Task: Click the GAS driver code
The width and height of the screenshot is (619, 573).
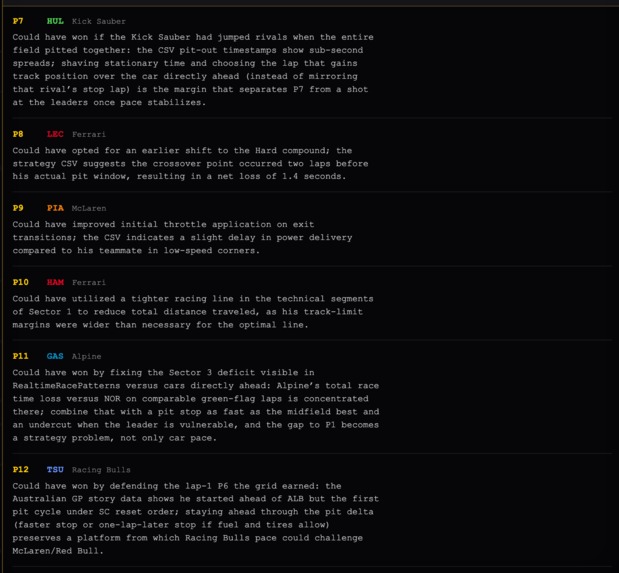Action: (x=55, y=356)
